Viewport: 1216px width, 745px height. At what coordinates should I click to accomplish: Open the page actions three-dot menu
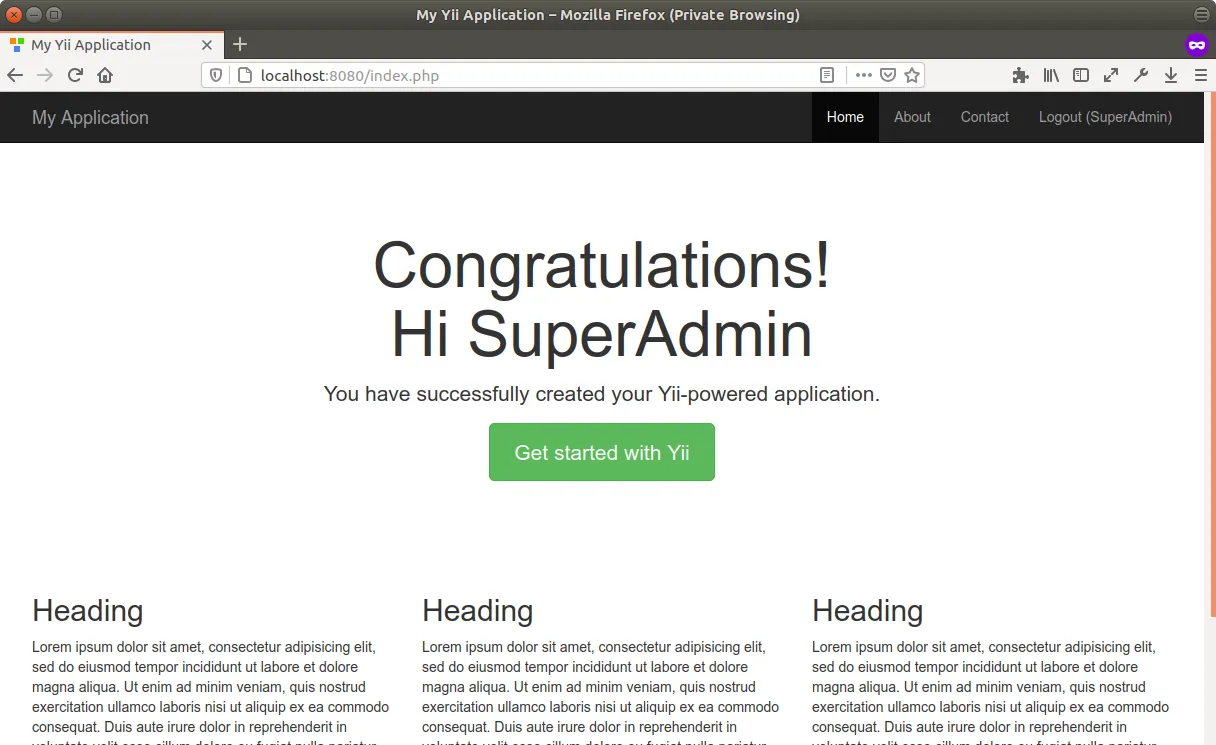click(x=862, y=75)
